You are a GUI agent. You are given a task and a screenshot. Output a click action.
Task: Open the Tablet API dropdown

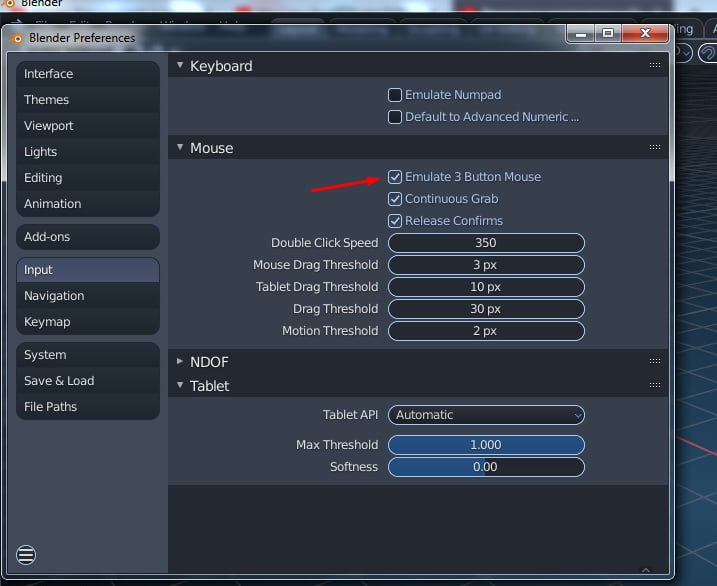[x=486, y=415]
